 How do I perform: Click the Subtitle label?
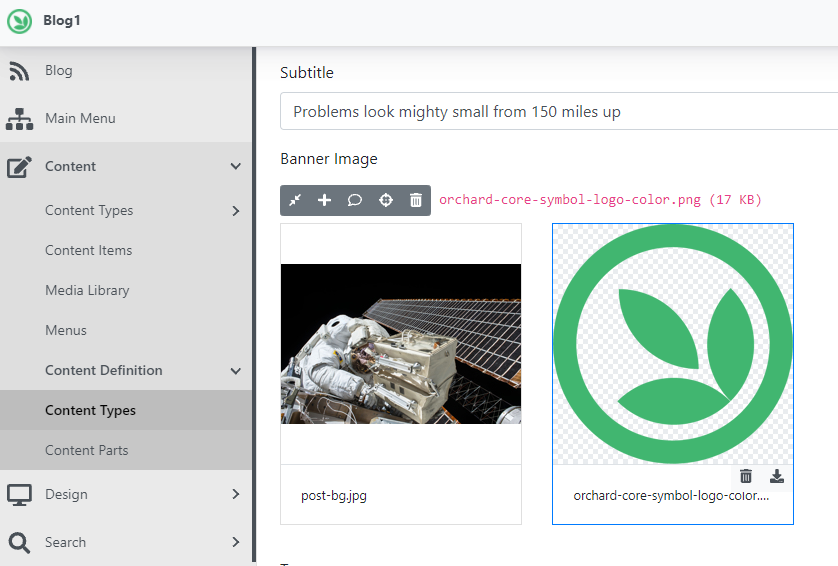(x=307, y=73)
